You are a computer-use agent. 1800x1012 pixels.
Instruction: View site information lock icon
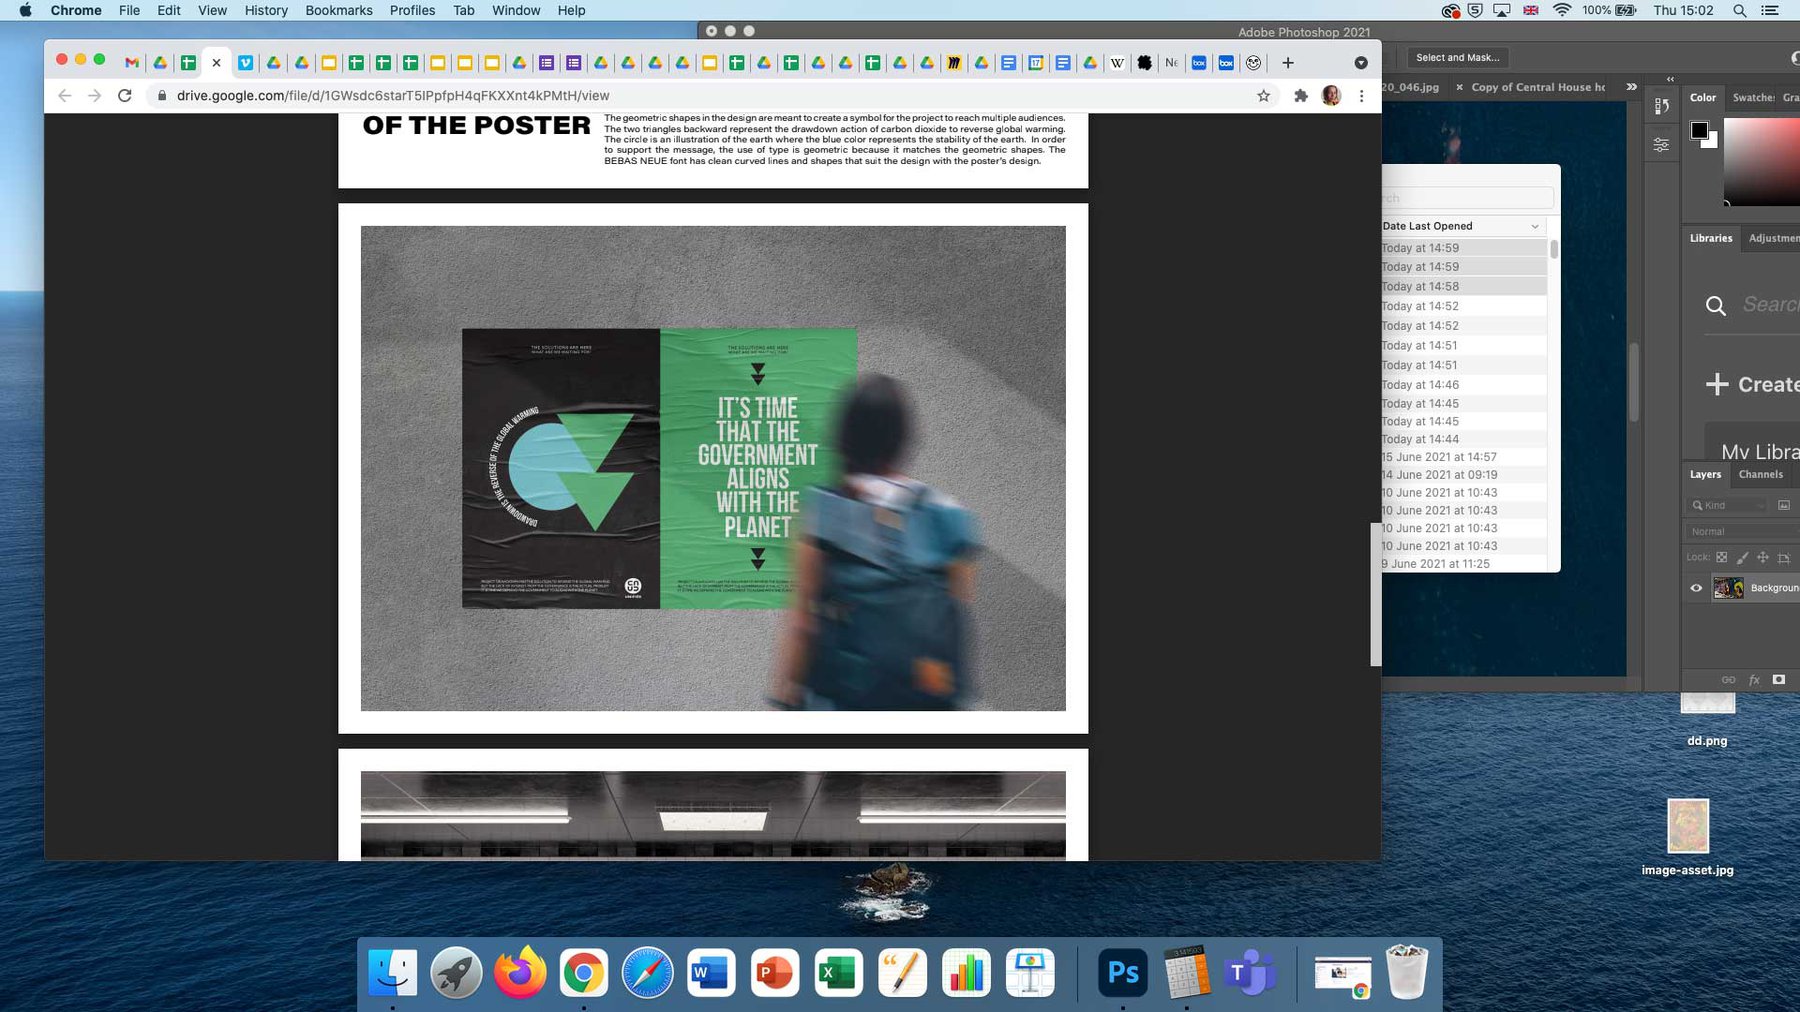coord(161,96)
